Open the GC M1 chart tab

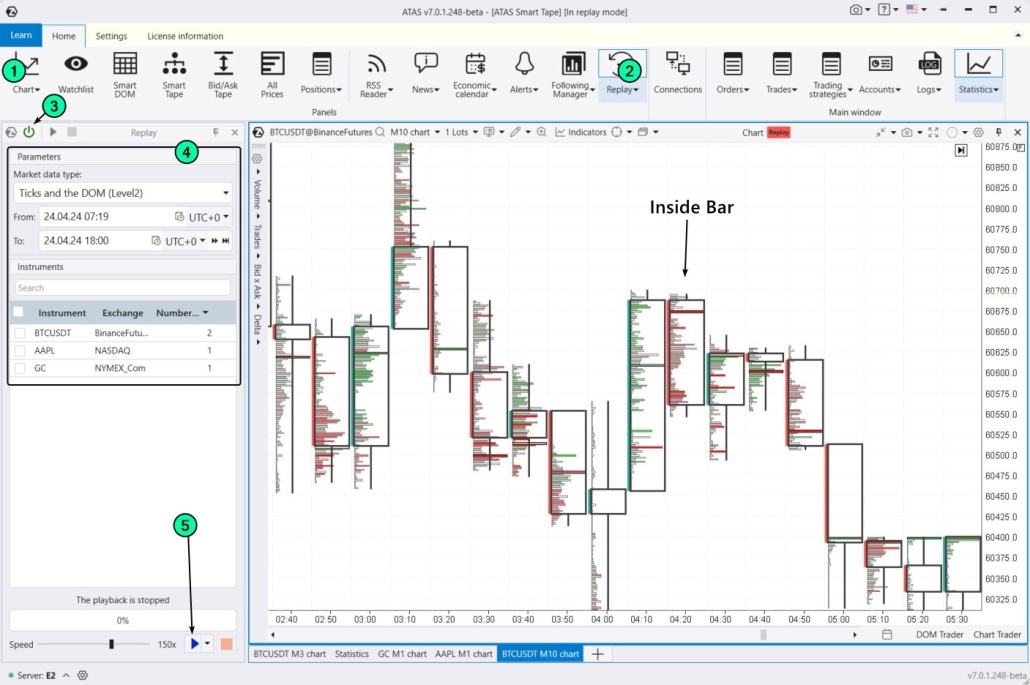403,653
